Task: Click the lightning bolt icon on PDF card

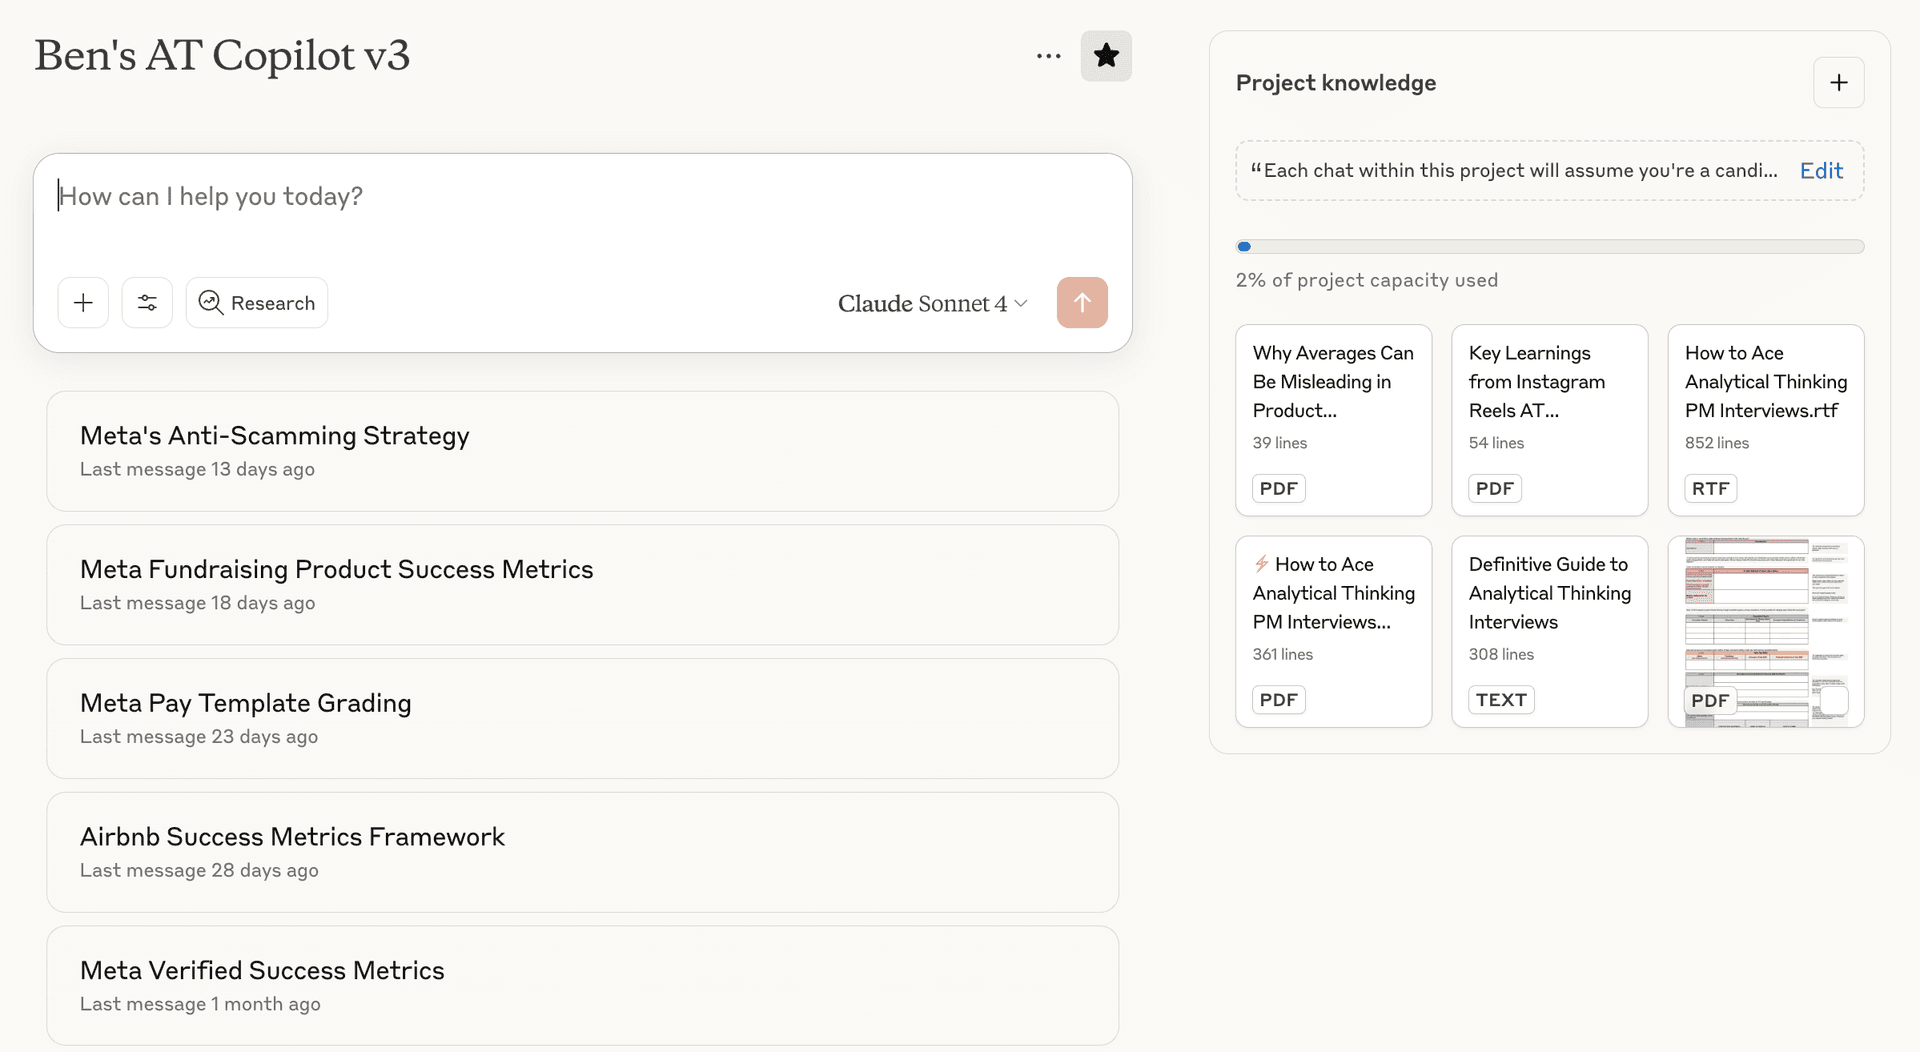Action: tap(1262, 564)
